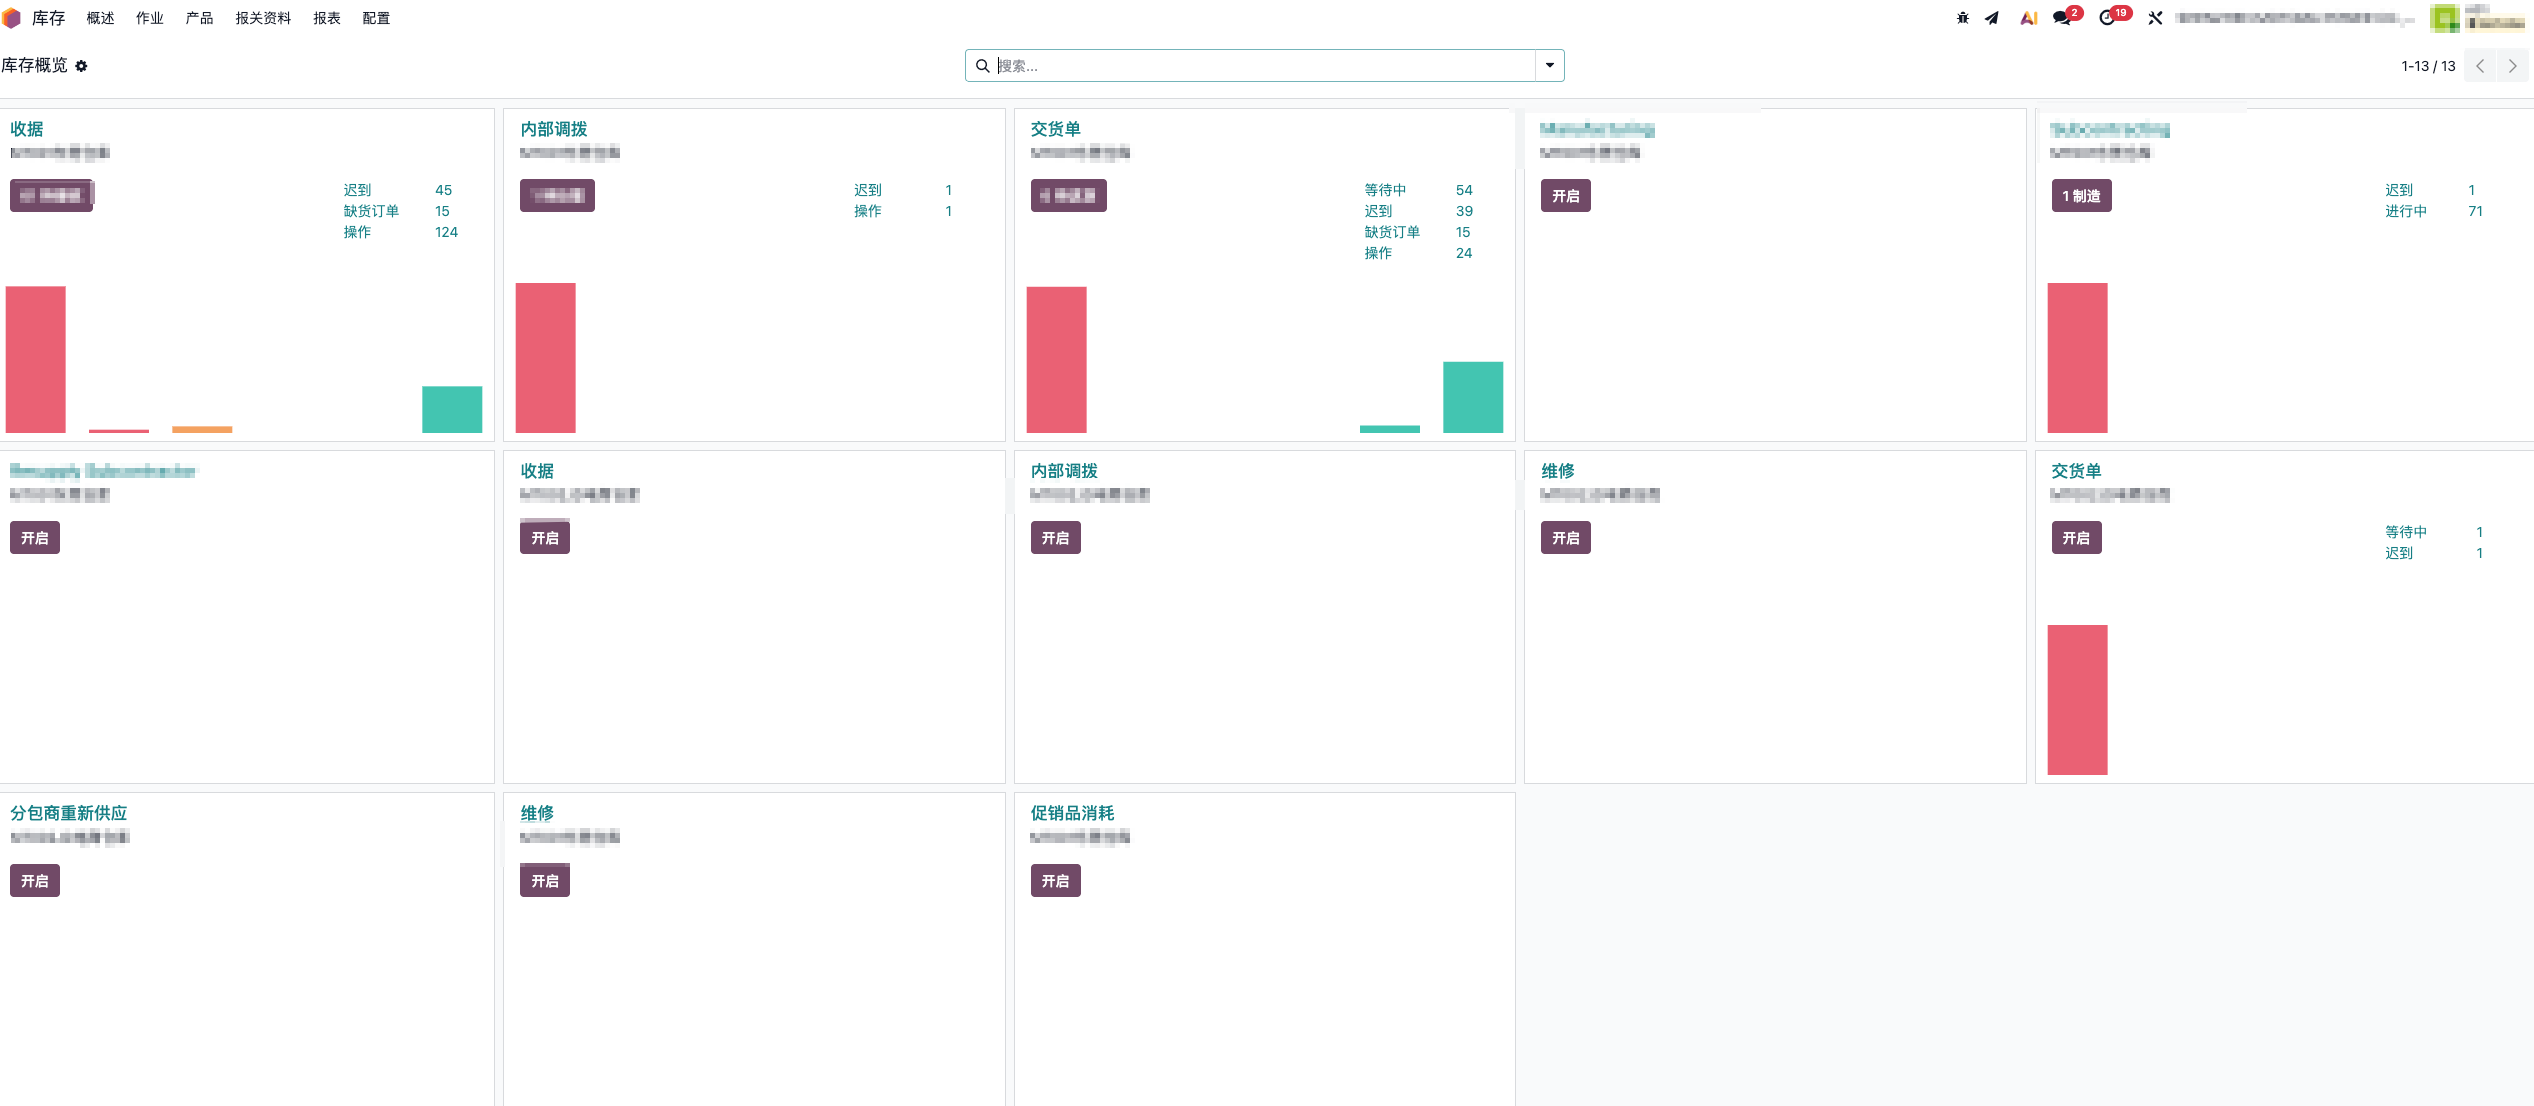Click the paper plane icon in top bar
The image size is (2534, 1106).
point(1992,18)
